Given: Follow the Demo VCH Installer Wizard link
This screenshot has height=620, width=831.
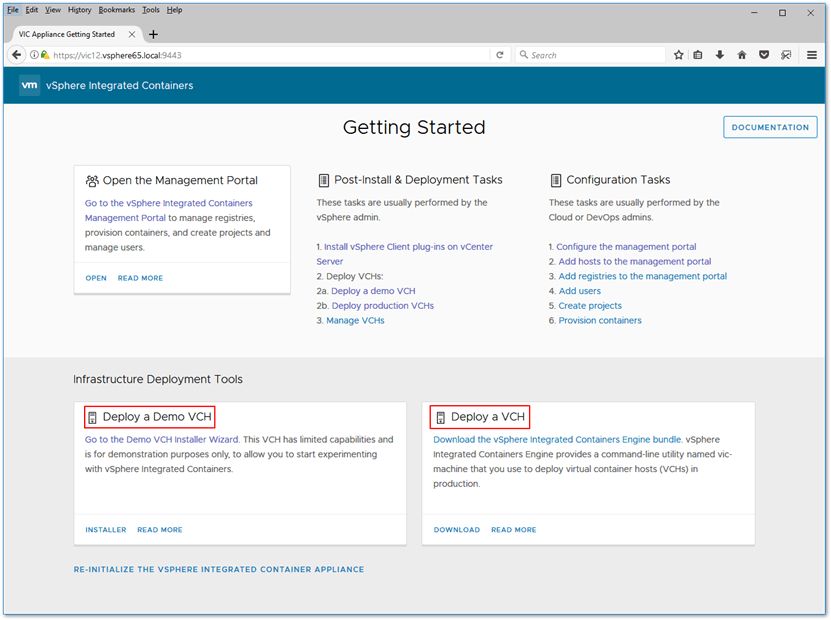Looking at the screenshot, I should 162,439.
